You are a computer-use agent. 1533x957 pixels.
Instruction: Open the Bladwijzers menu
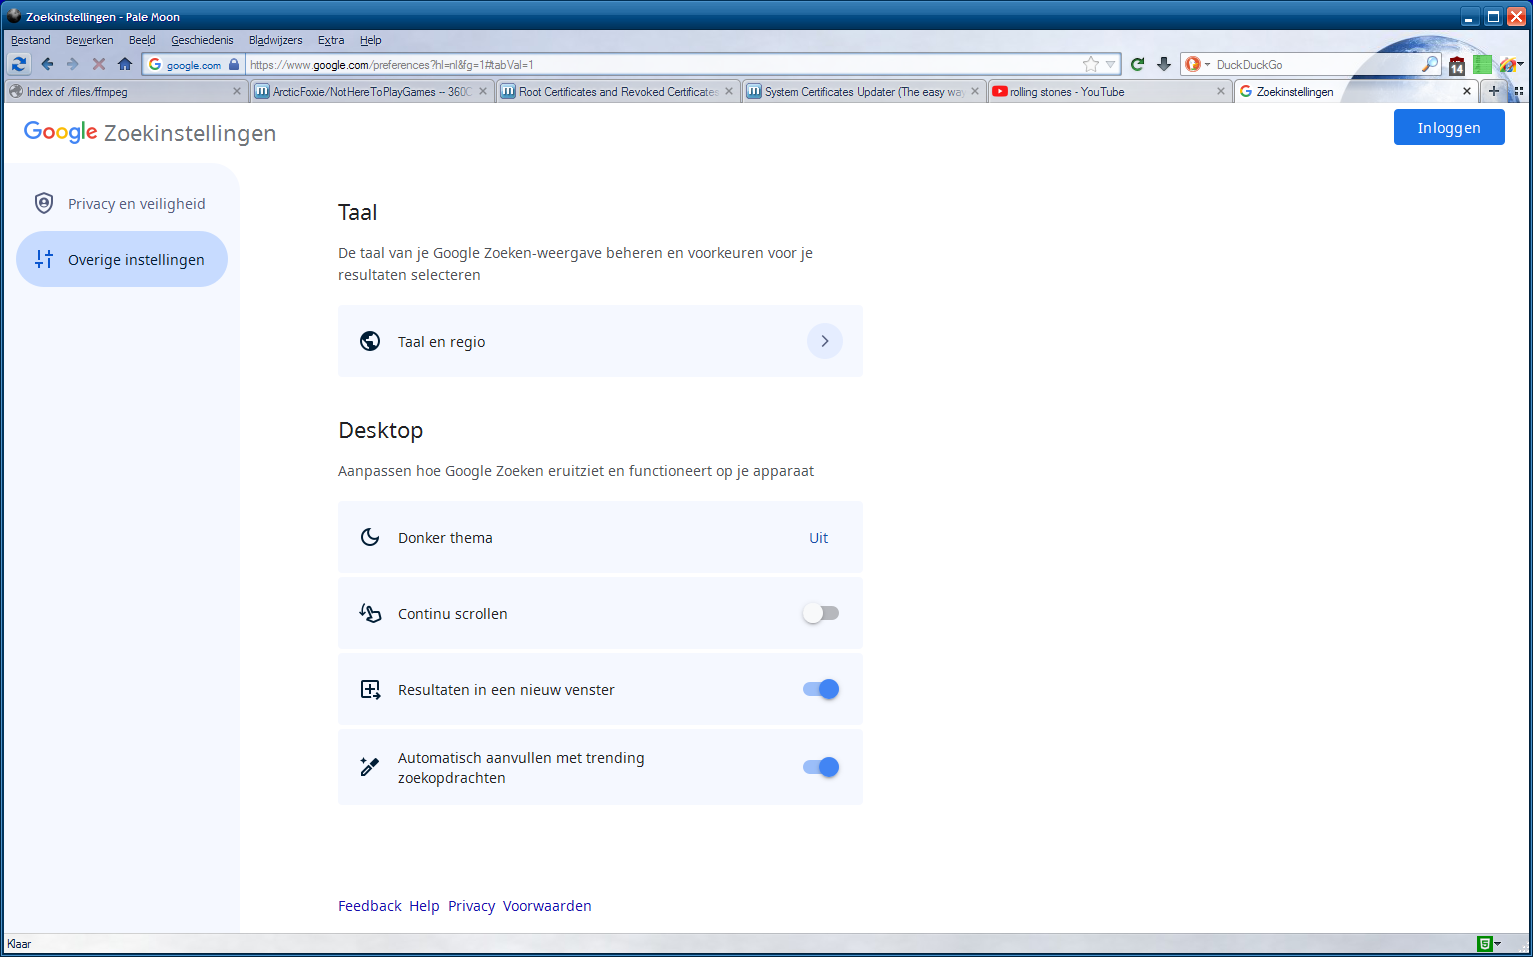276,40
